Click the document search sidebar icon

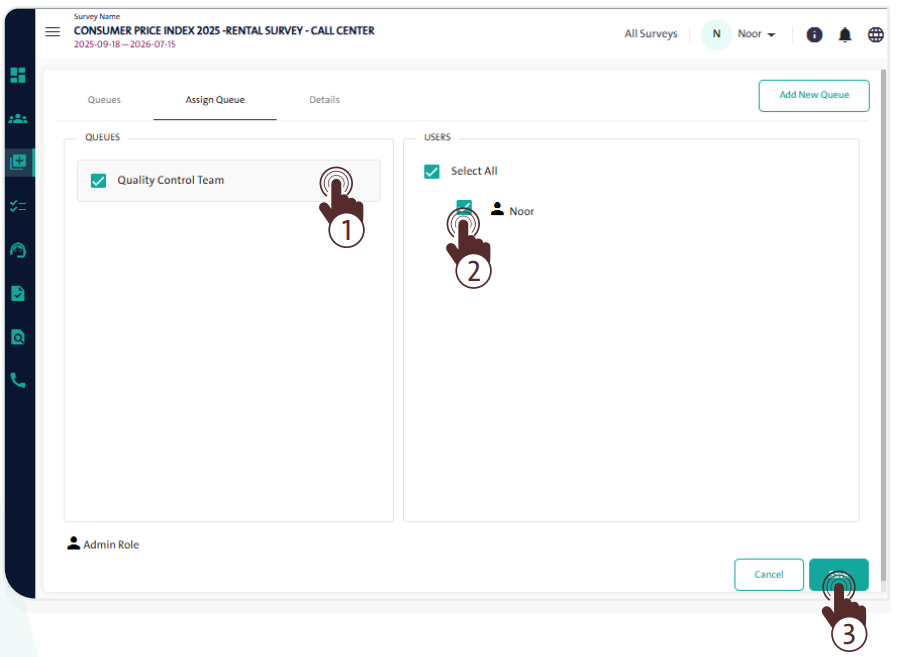pos(17,337)
